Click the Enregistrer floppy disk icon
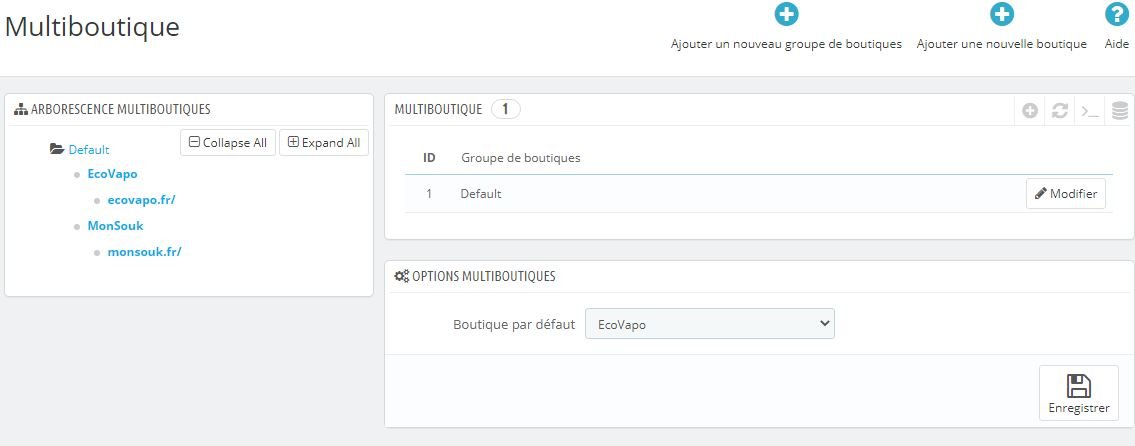 point(1079,386)
